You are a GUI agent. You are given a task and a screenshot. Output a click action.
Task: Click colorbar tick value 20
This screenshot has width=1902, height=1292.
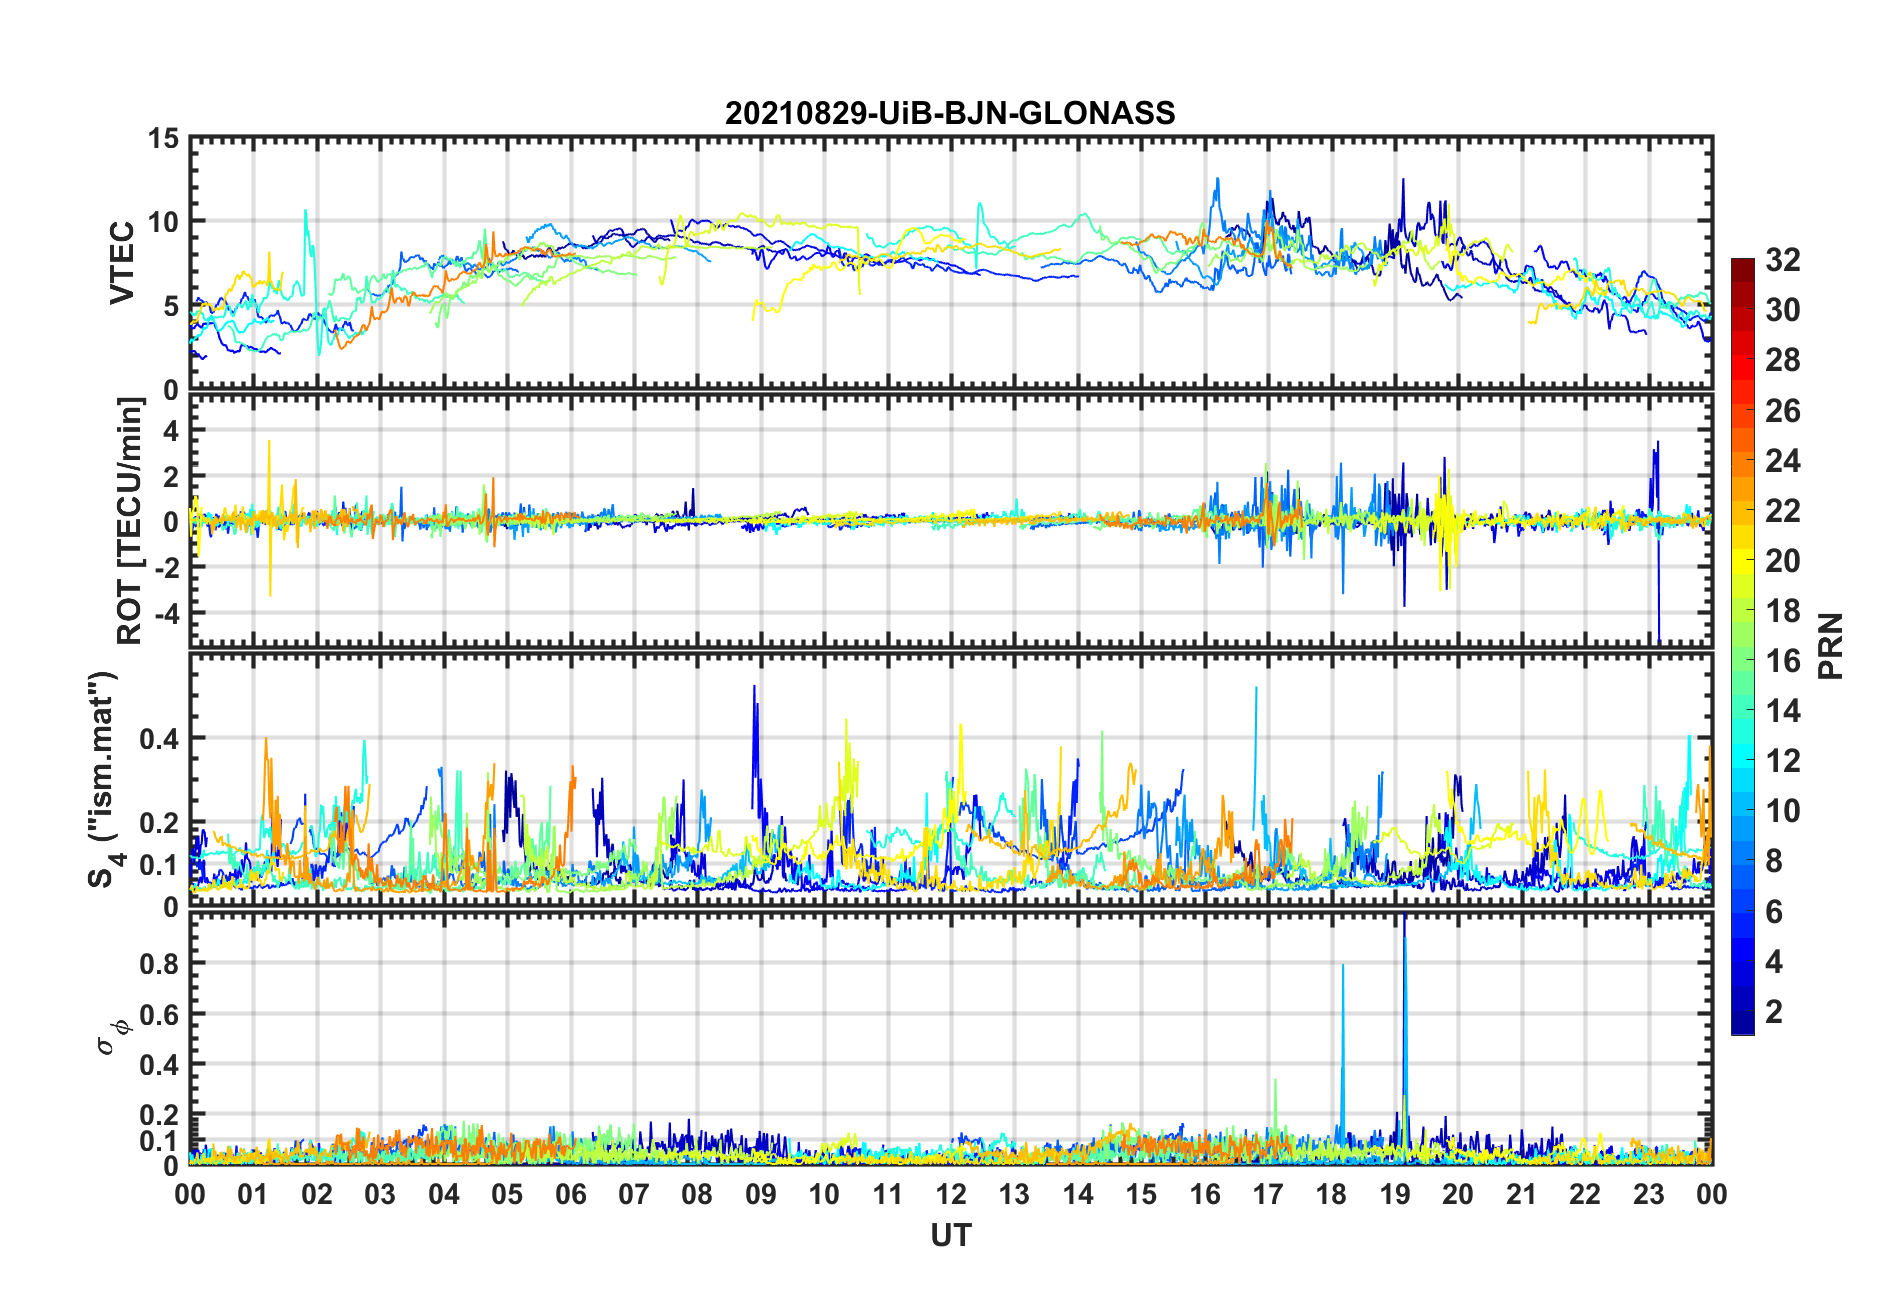pyautogui.click(x=1783, y=560)
